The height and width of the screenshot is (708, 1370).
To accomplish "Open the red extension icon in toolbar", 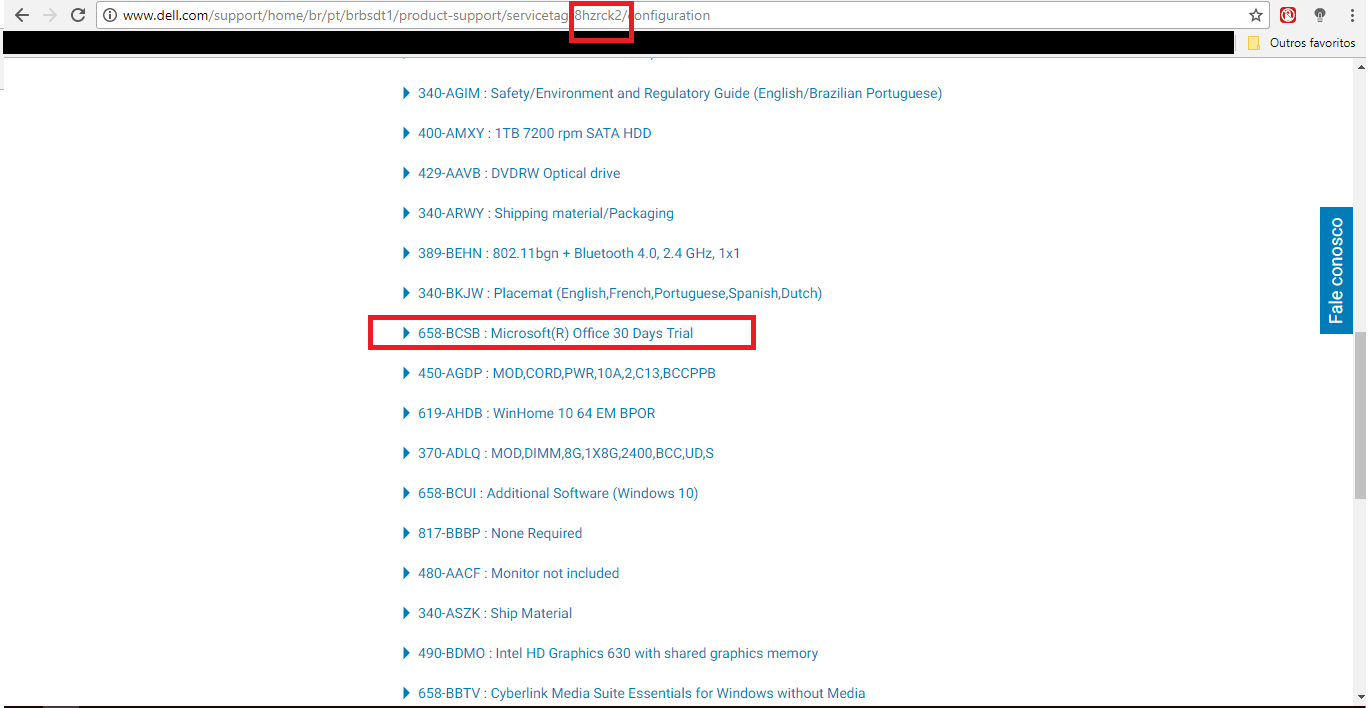I will [x=1288, y=16].
